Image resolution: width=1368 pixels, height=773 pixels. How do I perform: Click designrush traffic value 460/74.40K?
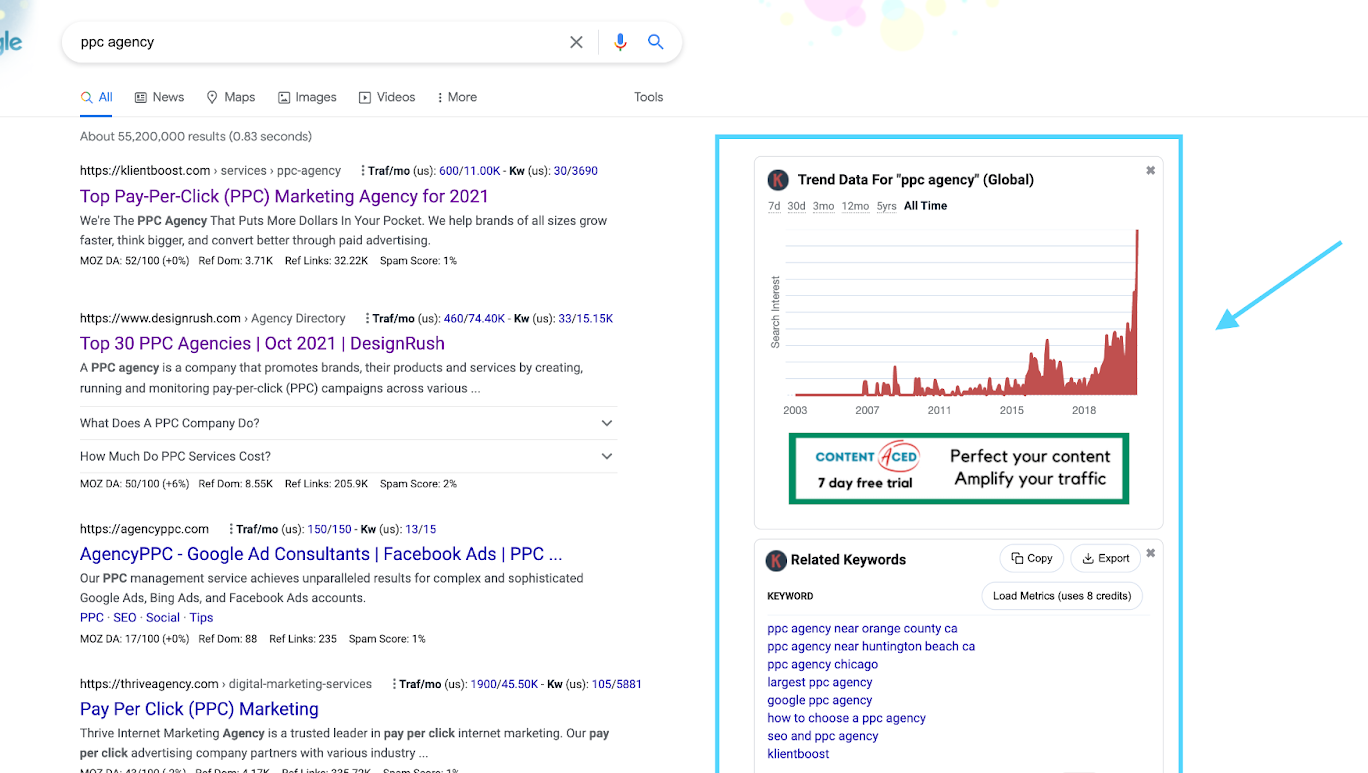click(x=474, y=319)
